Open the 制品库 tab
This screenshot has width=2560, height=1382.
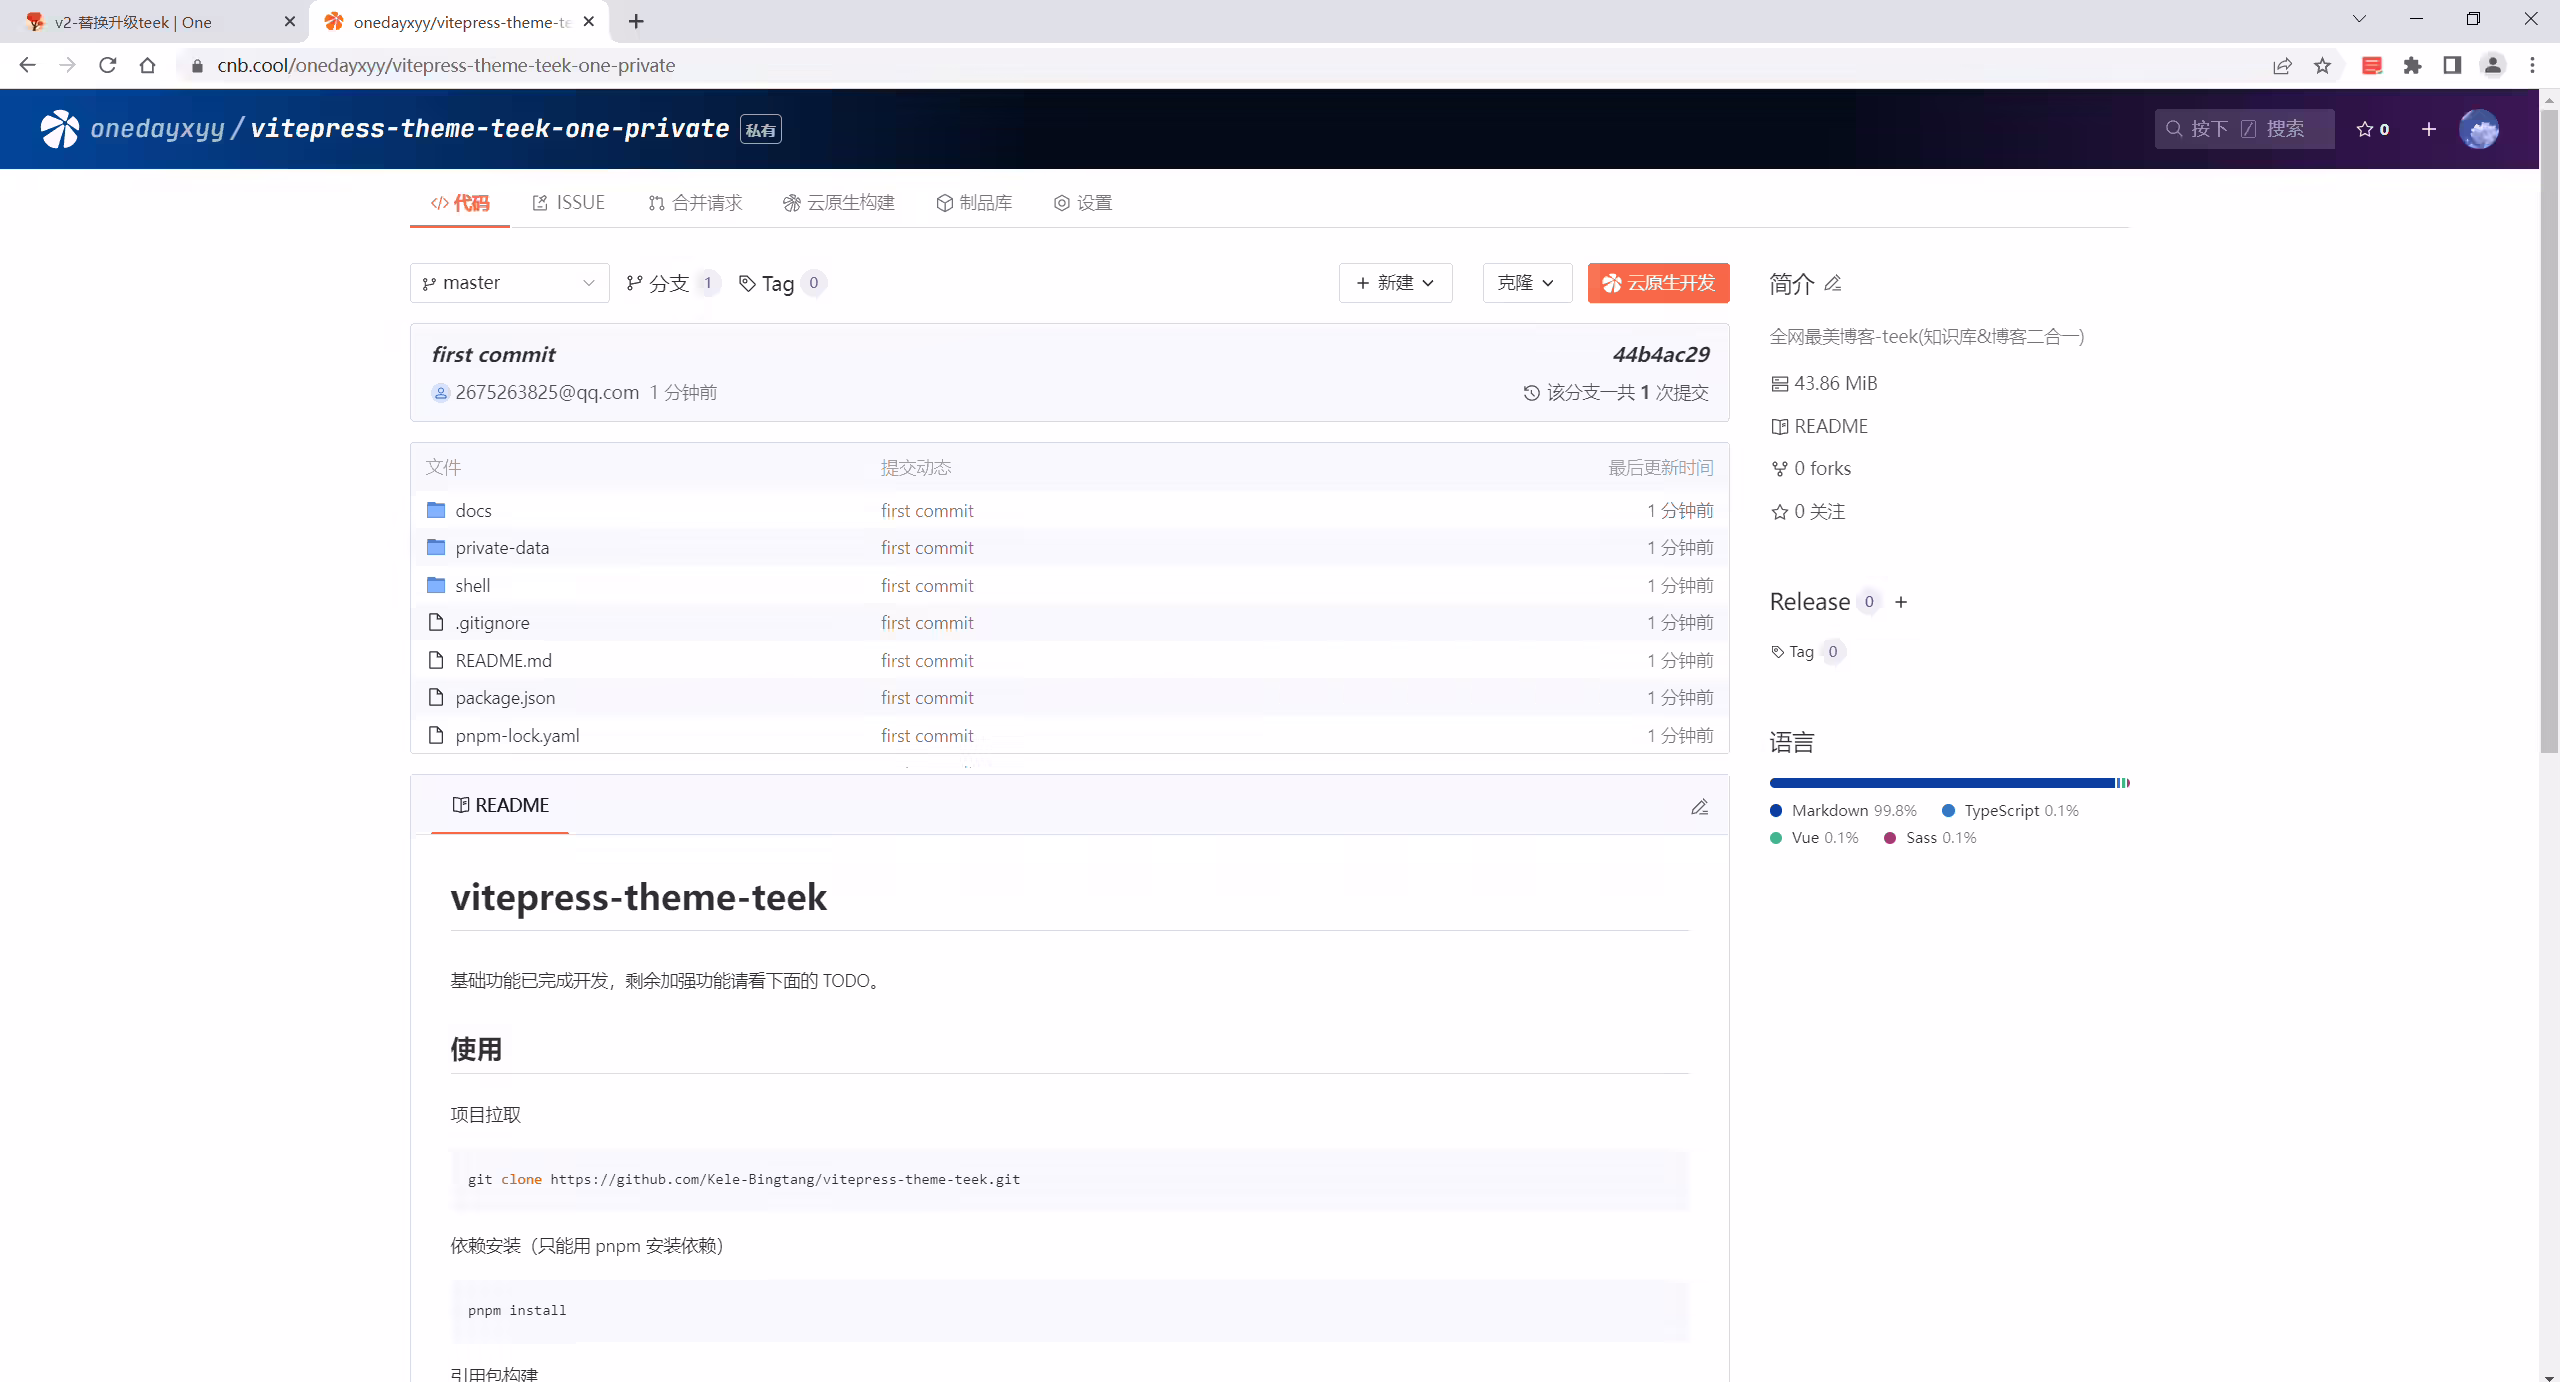coord(974,203)
